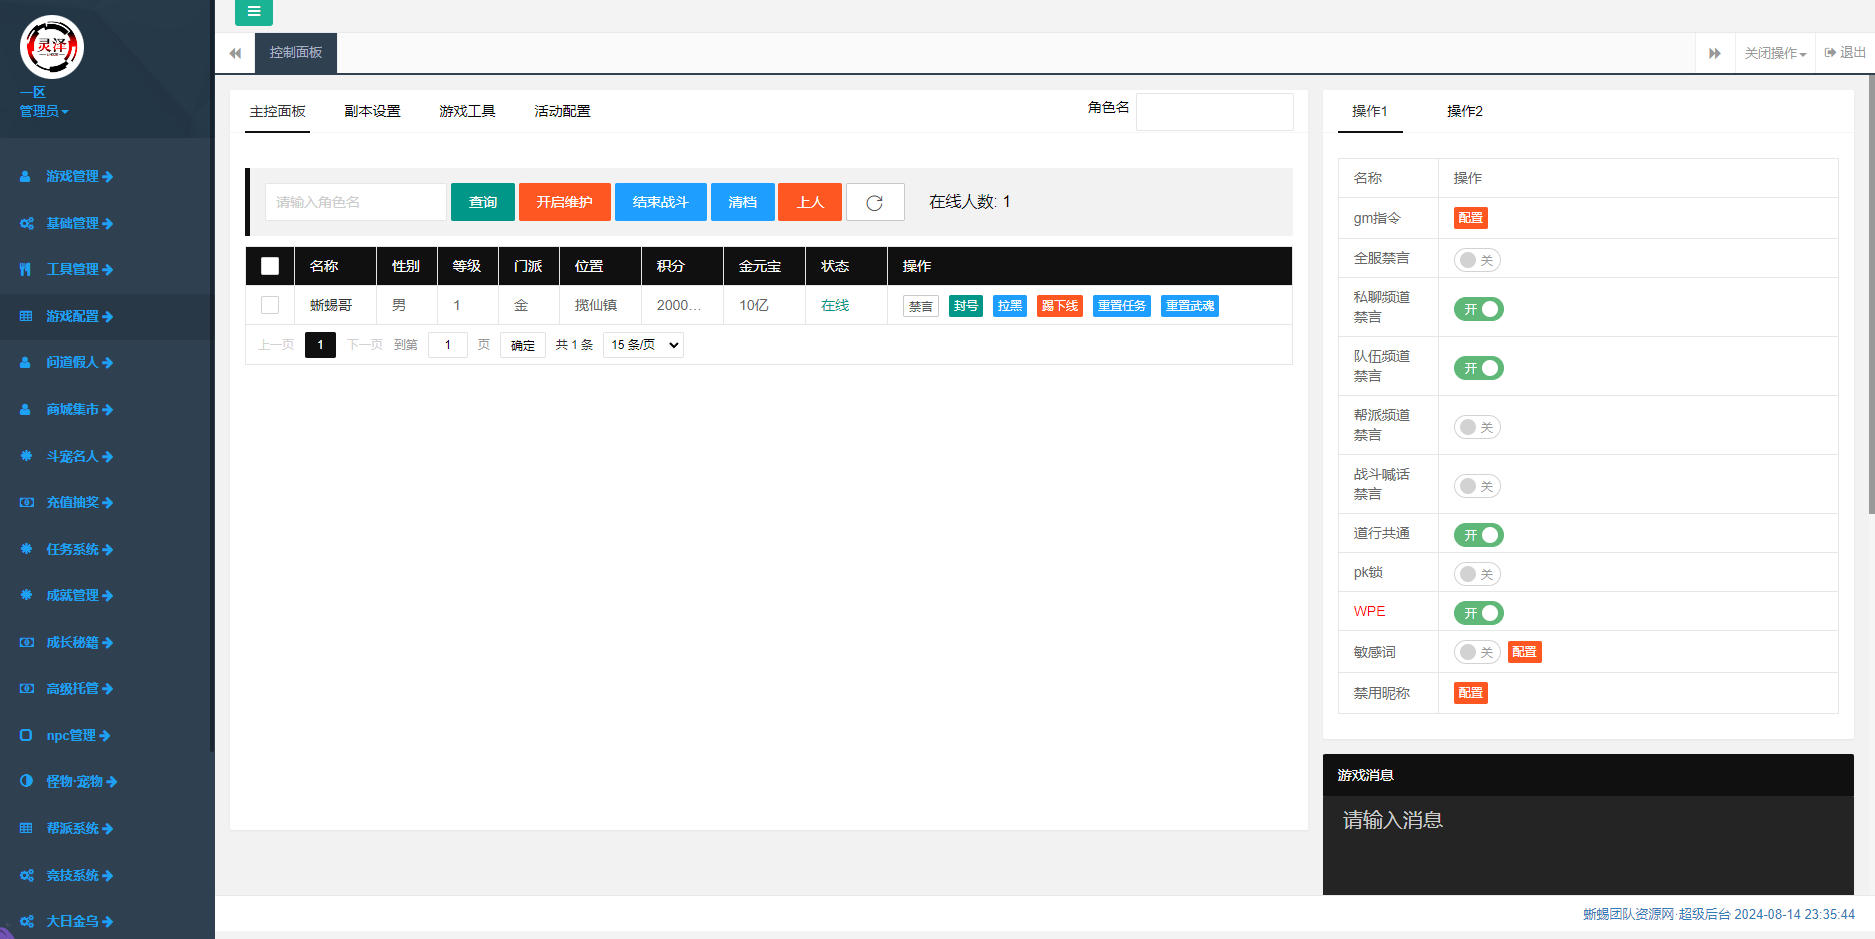This screenshot has width=1875, height=939.
Task: Disable the WPE switch
Action: 1478,613
